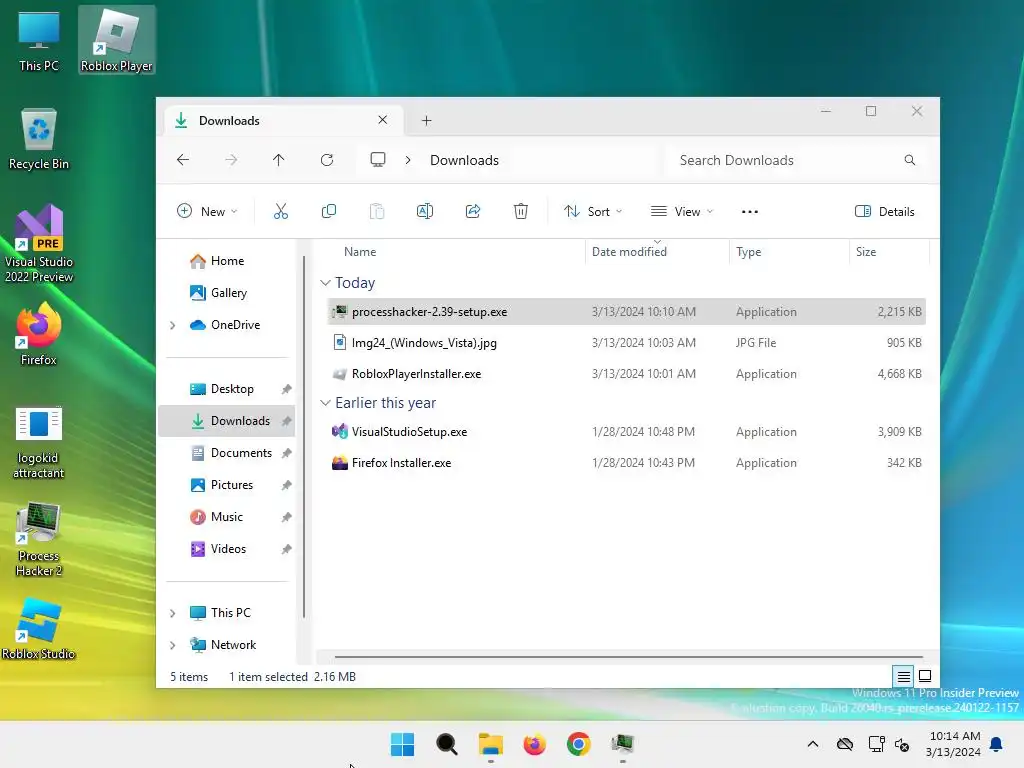
Task: Open Music in the navigation pane
Action: [226, 517]
